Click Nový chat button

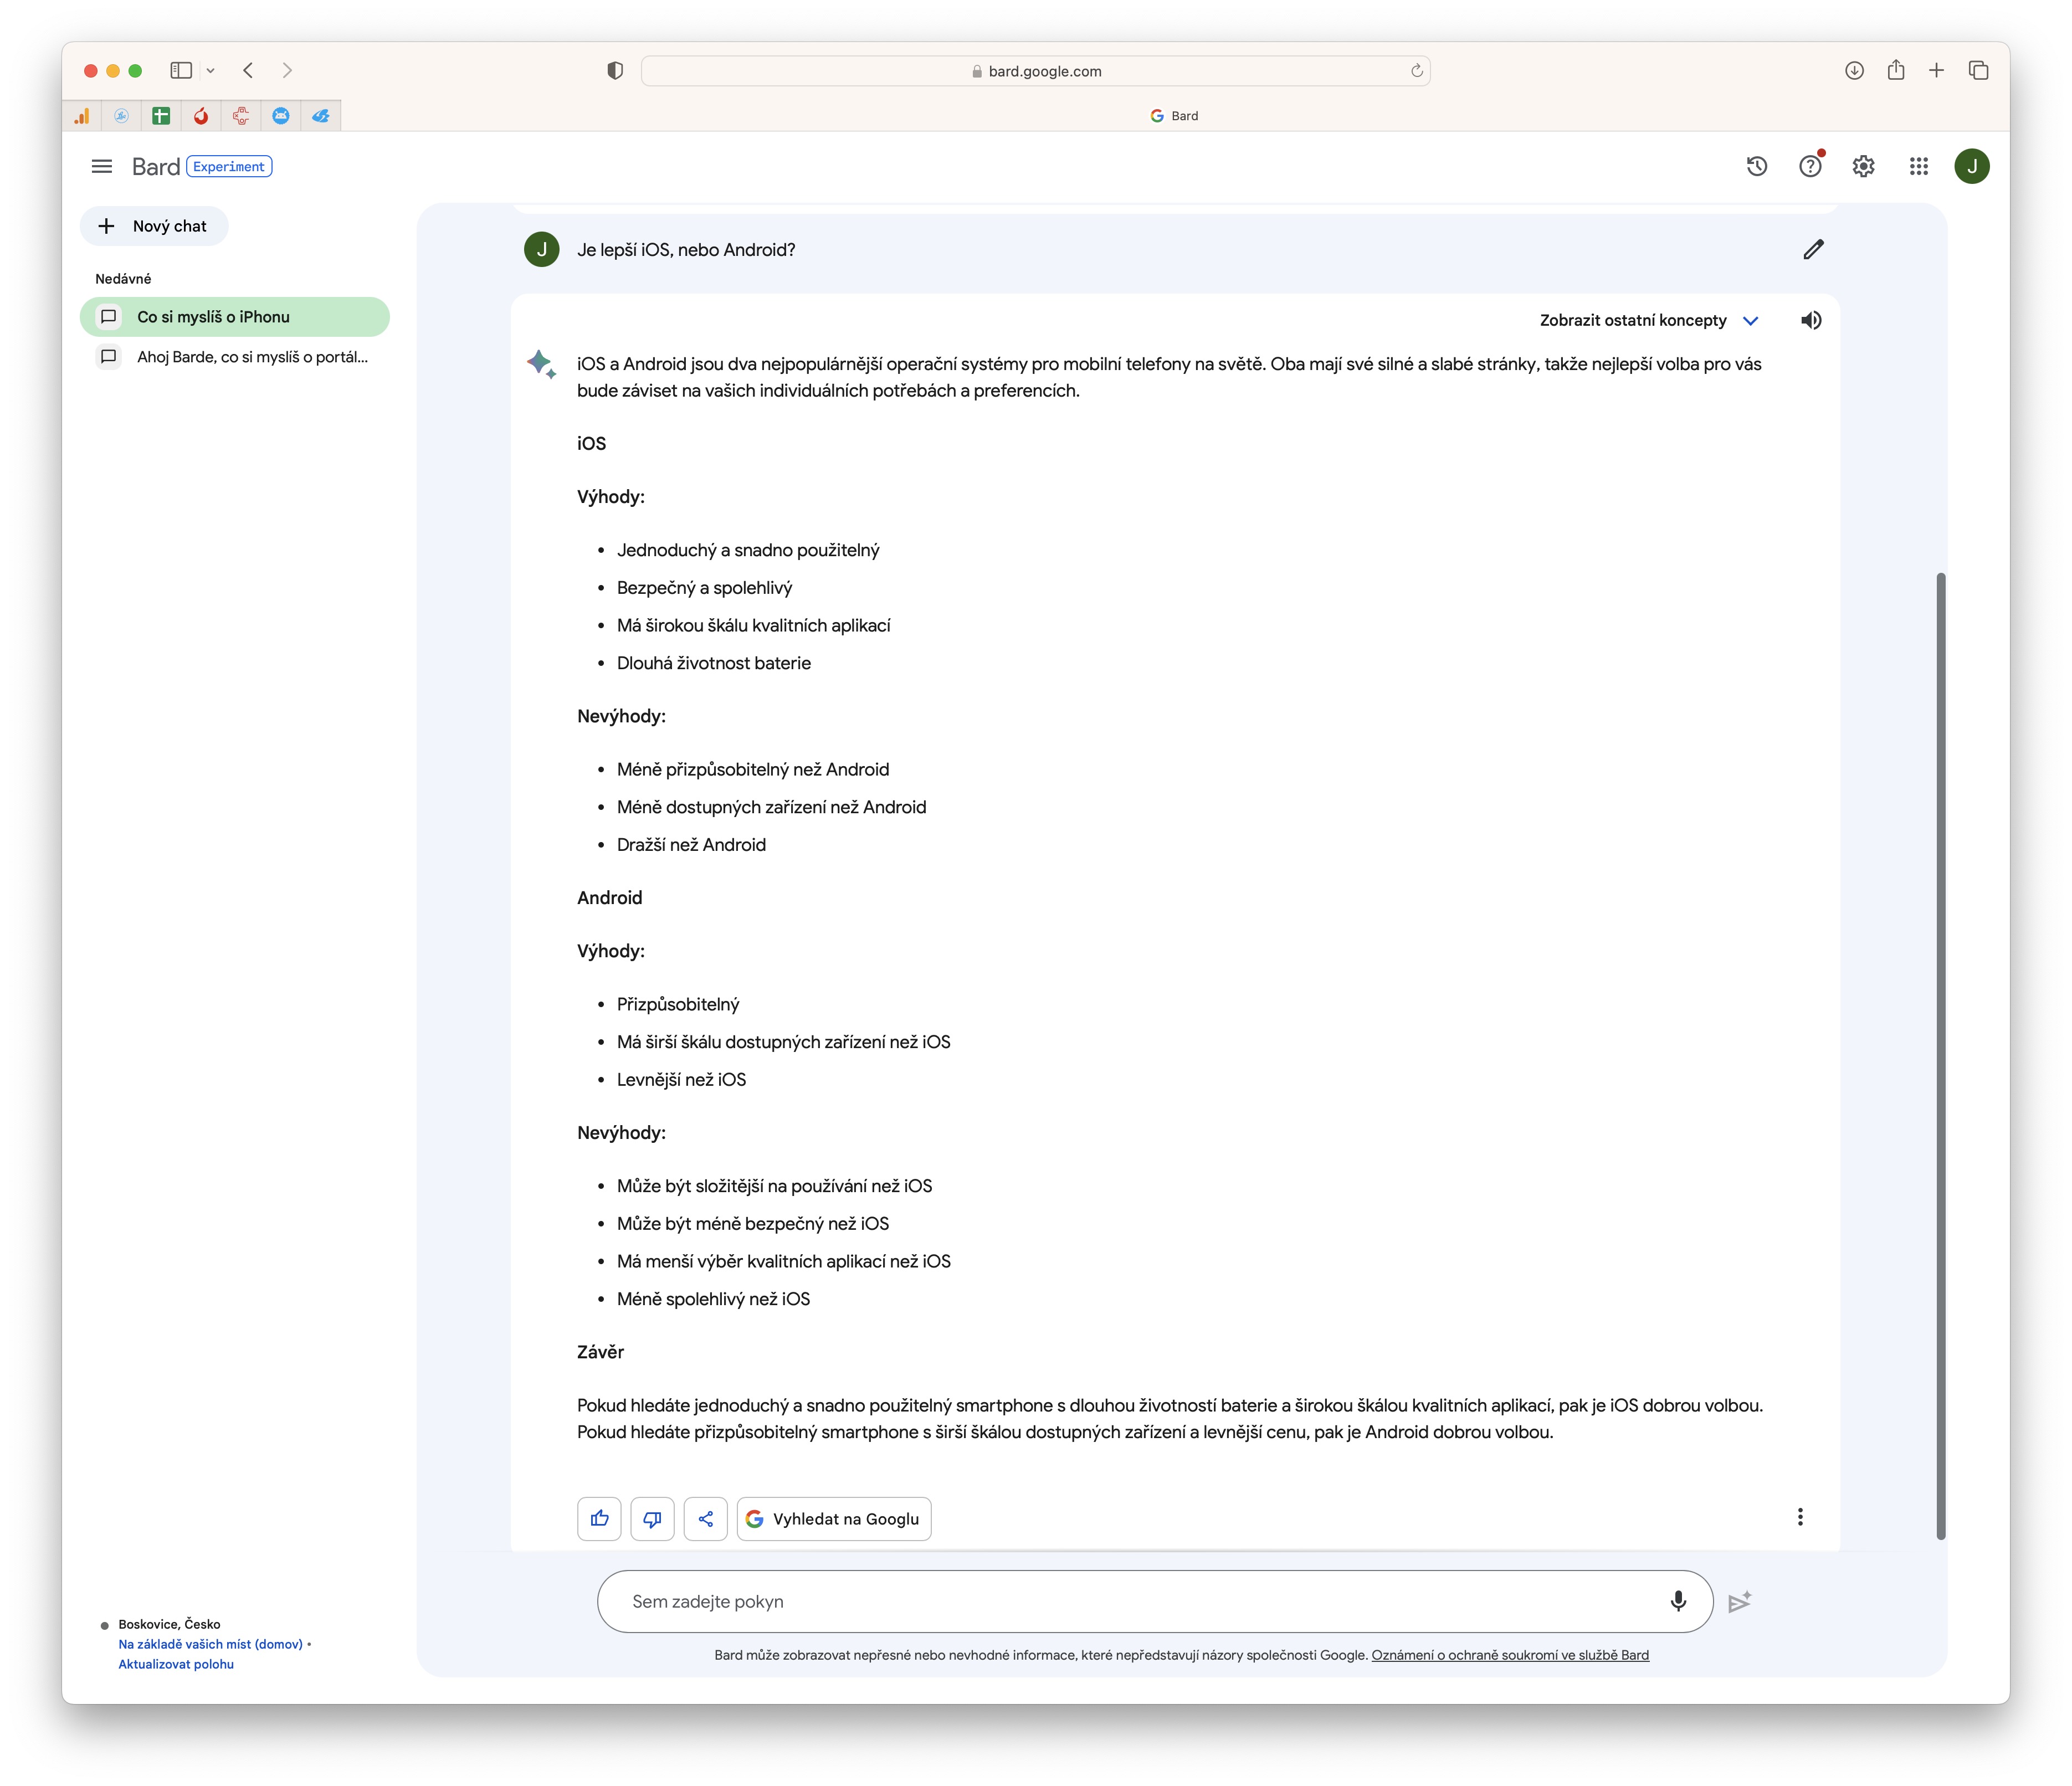pos(154,226)
